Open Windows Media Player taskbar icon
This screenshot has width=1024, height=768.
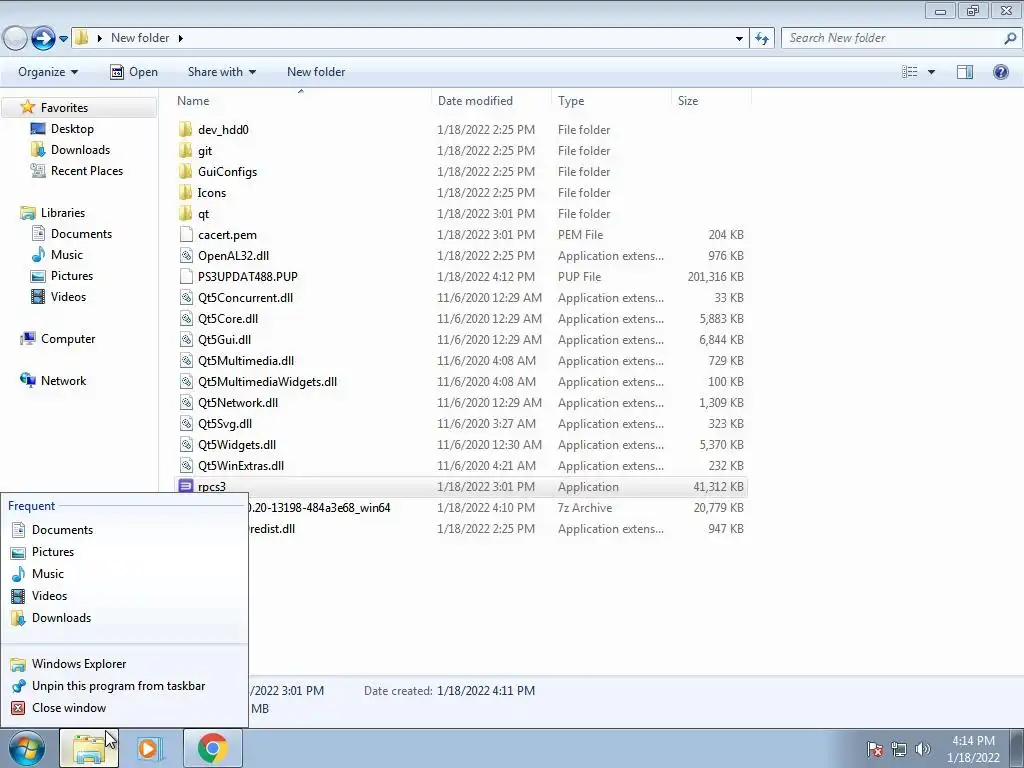coord(150,748)
